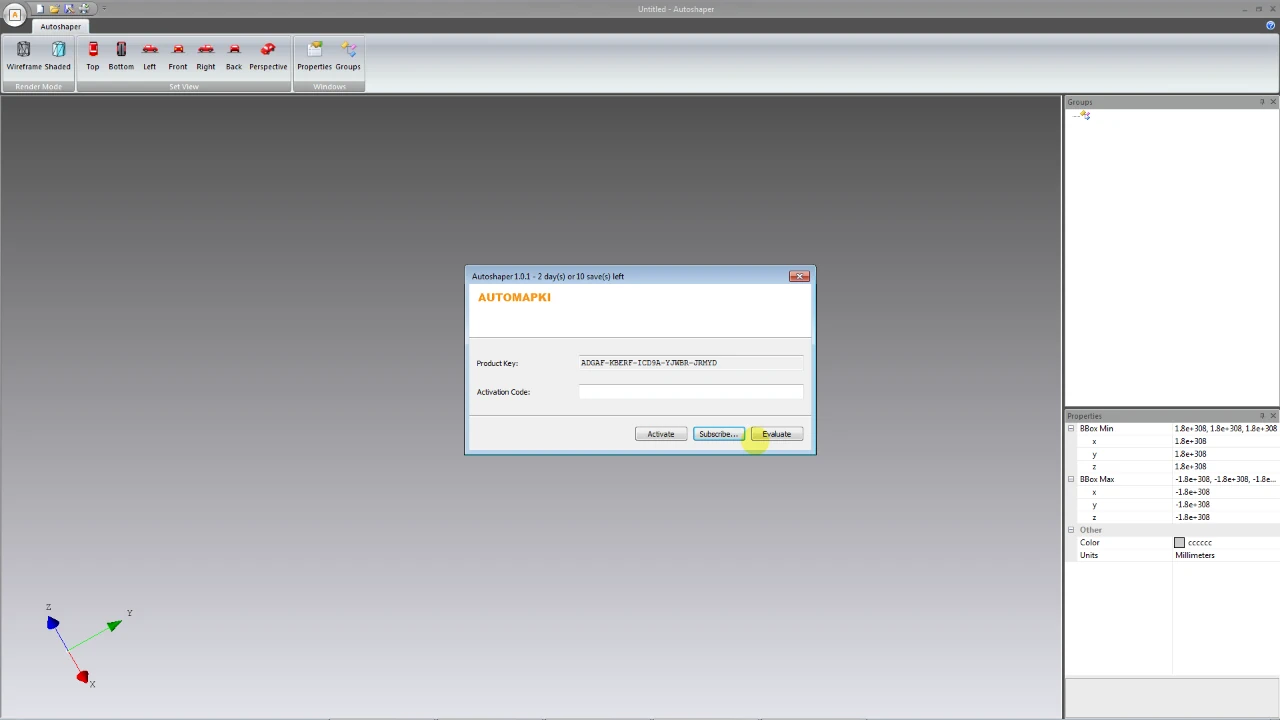Screen dimensions: 1280x720
Task: Select the Color property row label
Action: (x=1090, y=543)
